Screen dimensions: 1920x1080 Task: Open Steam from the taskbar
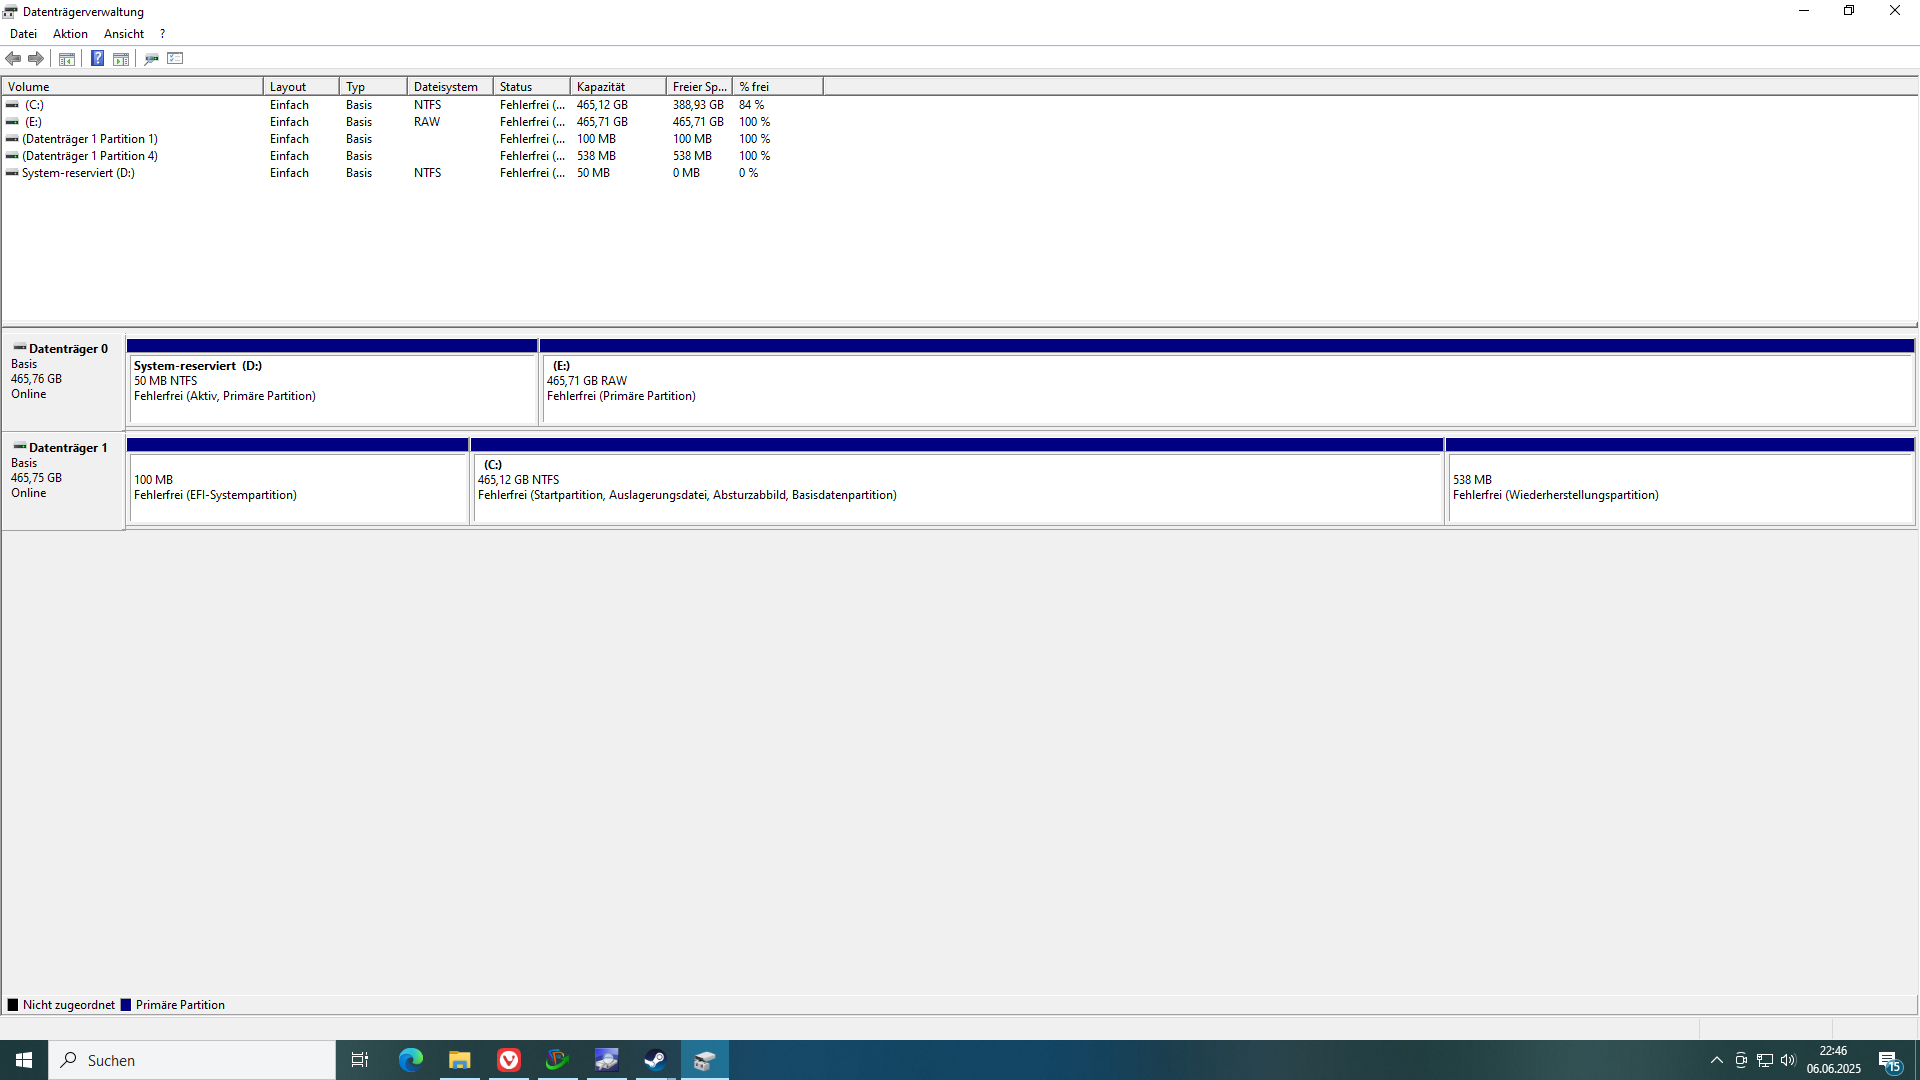tap(655, 1060)
